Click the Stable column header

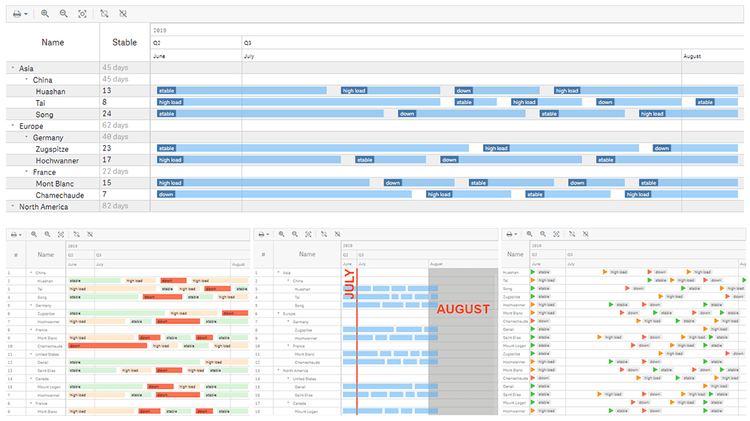[x=125, y=43]
